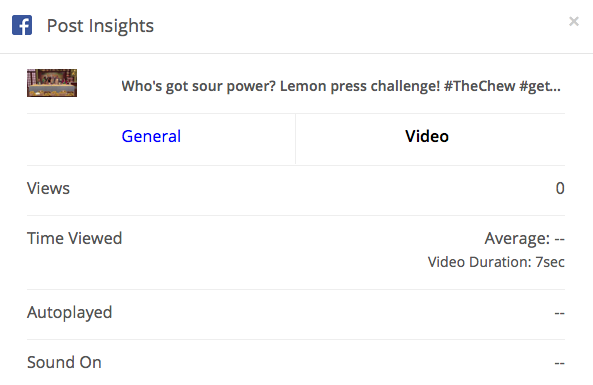
Task: Switch to the General tab
Action: (151, 137)
